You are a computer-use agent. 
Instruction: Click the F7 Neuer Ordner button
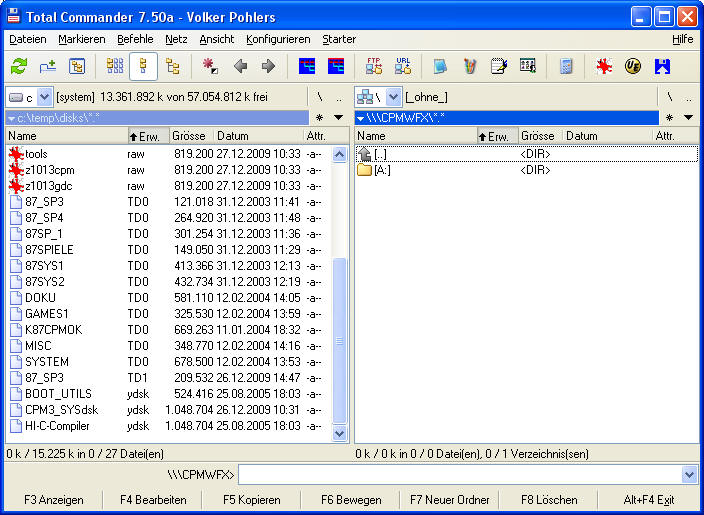click(450, 500)
